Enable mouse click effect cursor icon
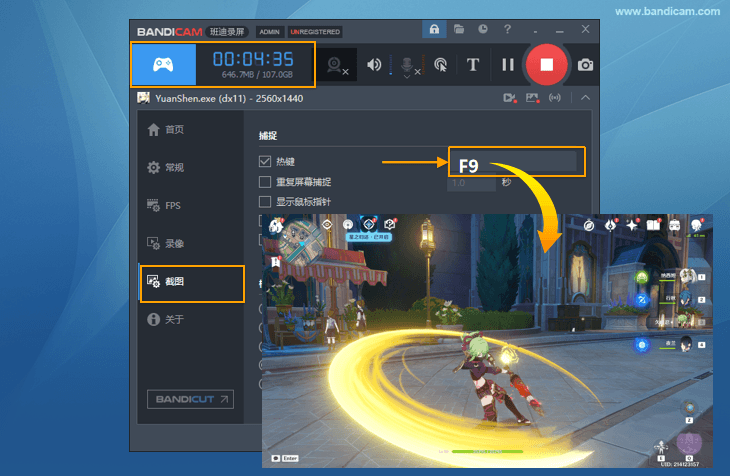The image size is (730, 476). (x=440, y=65)
